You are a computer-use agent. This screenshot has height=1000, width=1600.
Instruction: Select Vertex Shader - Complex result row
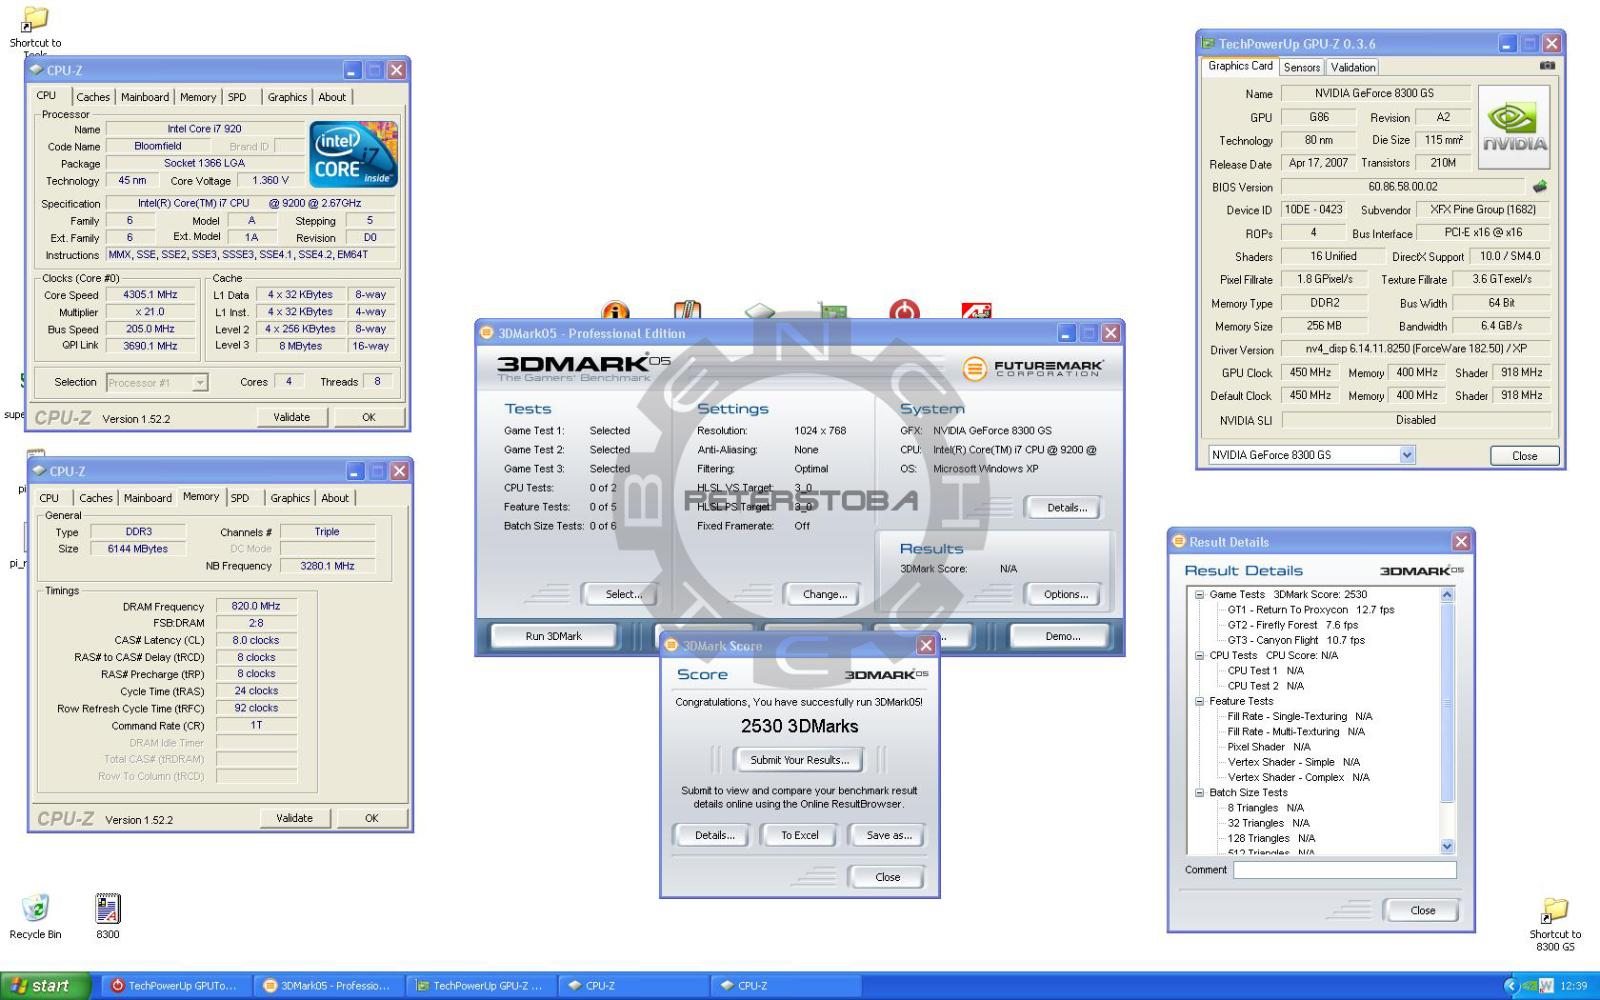[1298, 777]
